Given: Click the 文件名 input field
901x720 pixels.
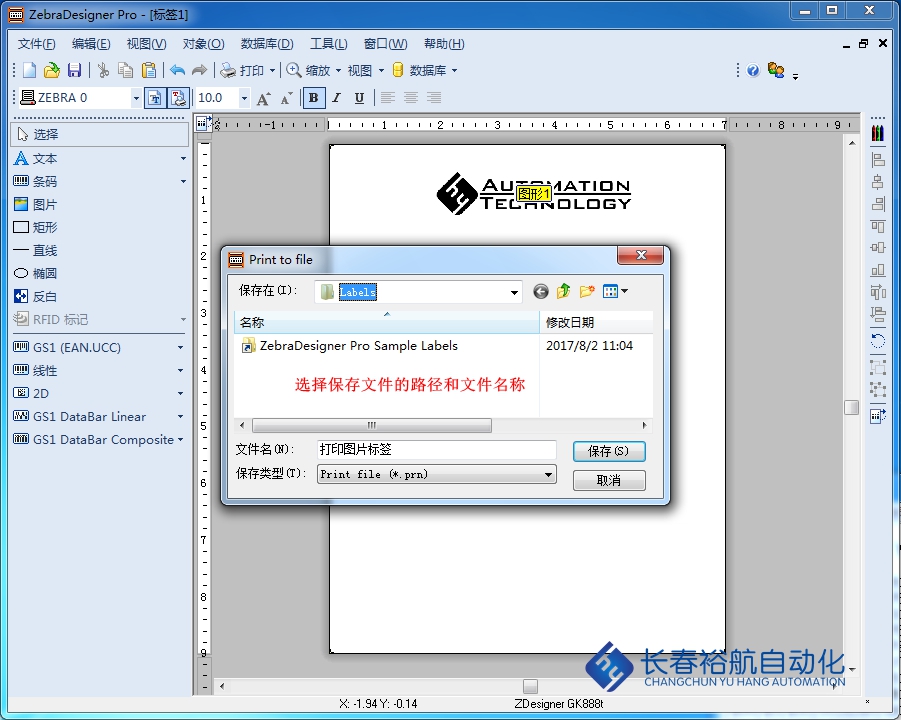Looking at the screenshot, I should coord(437,449).
